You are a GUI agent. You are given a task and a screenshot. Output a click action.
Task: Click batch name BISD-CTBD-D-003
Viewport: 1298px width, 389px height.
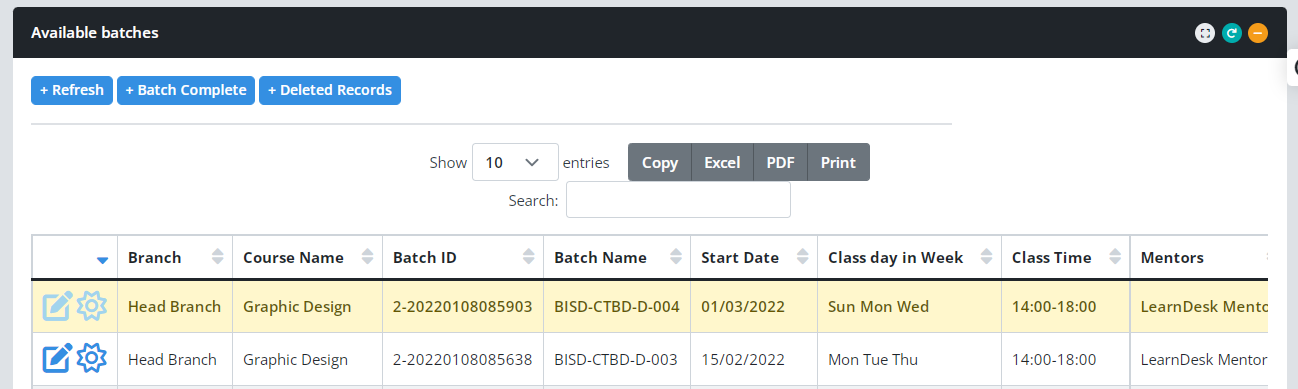tap(616, 359)
